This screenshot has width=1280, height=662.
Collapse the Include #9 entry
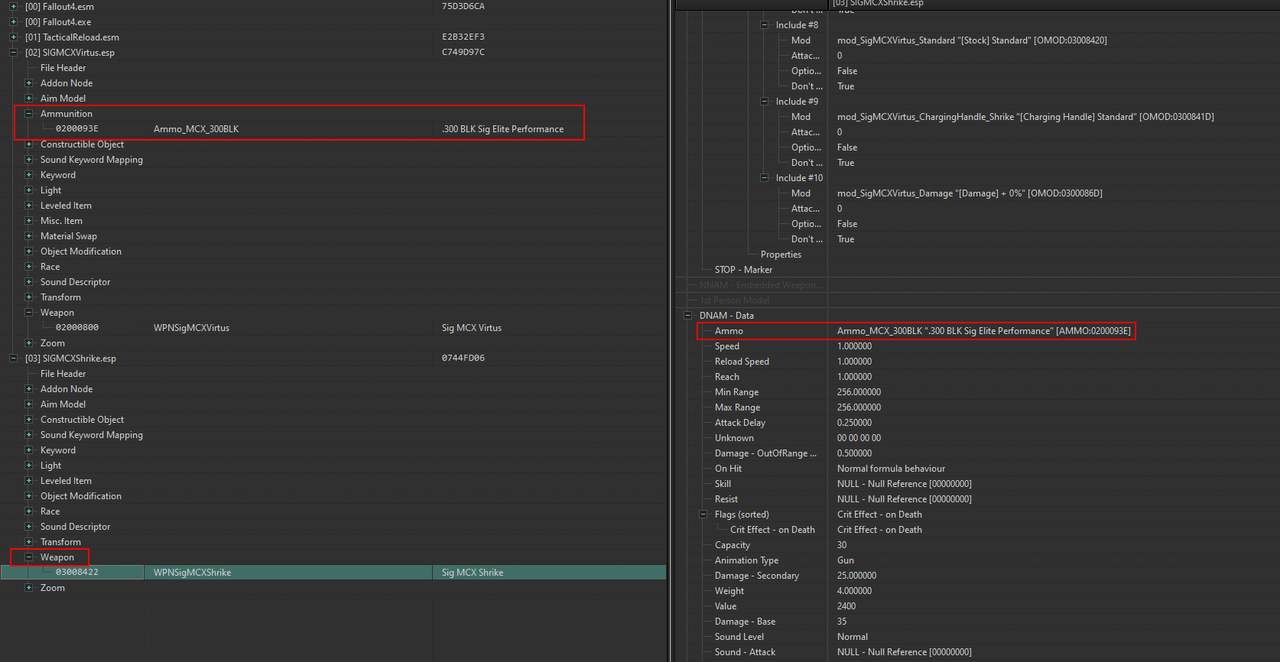(765, 101)
